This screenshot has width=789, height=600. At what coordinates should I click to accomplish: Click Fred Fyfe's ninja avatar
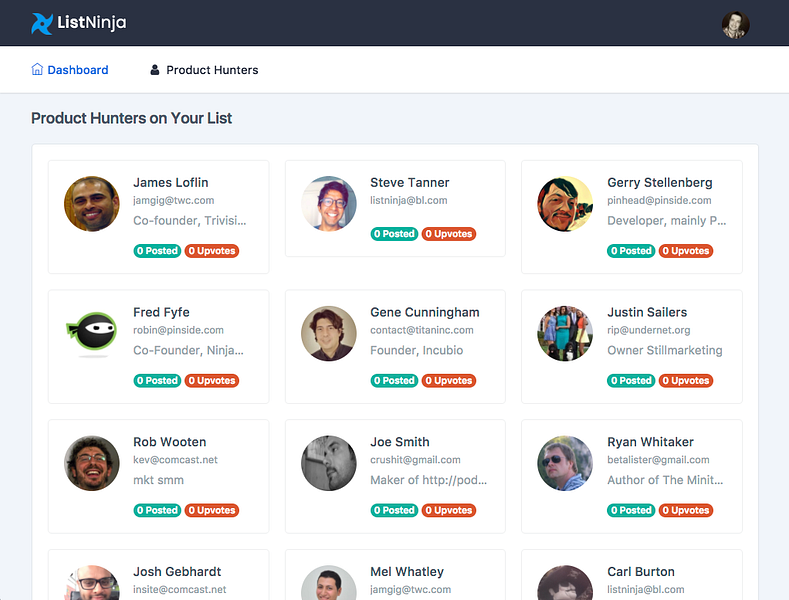point(92,334)
